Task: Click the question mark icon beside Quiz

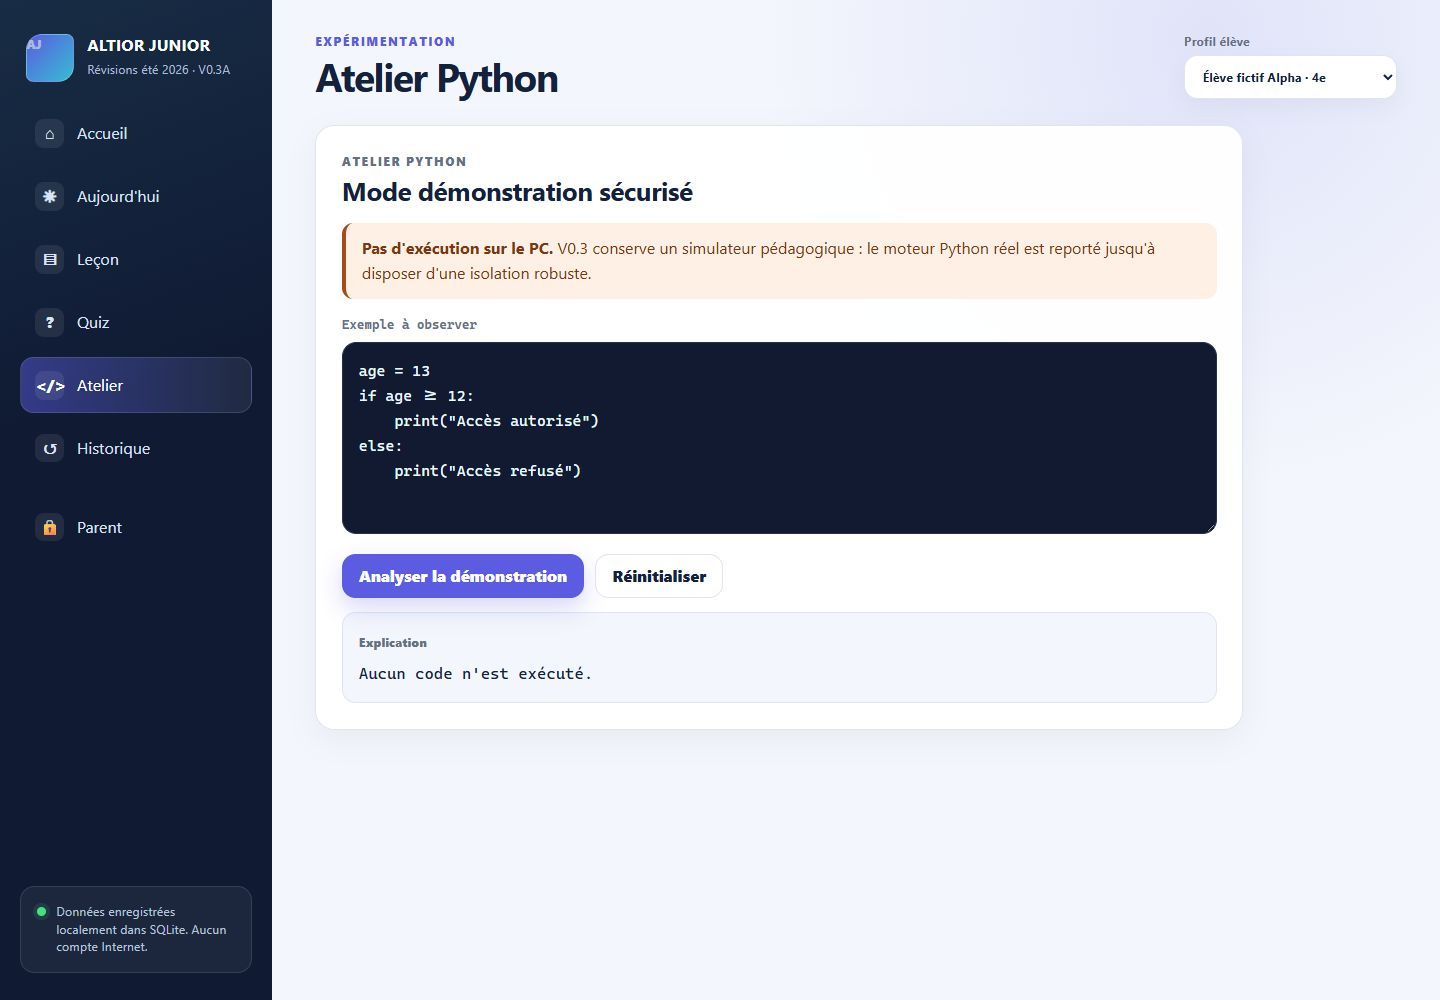Action: click(50, 323)
